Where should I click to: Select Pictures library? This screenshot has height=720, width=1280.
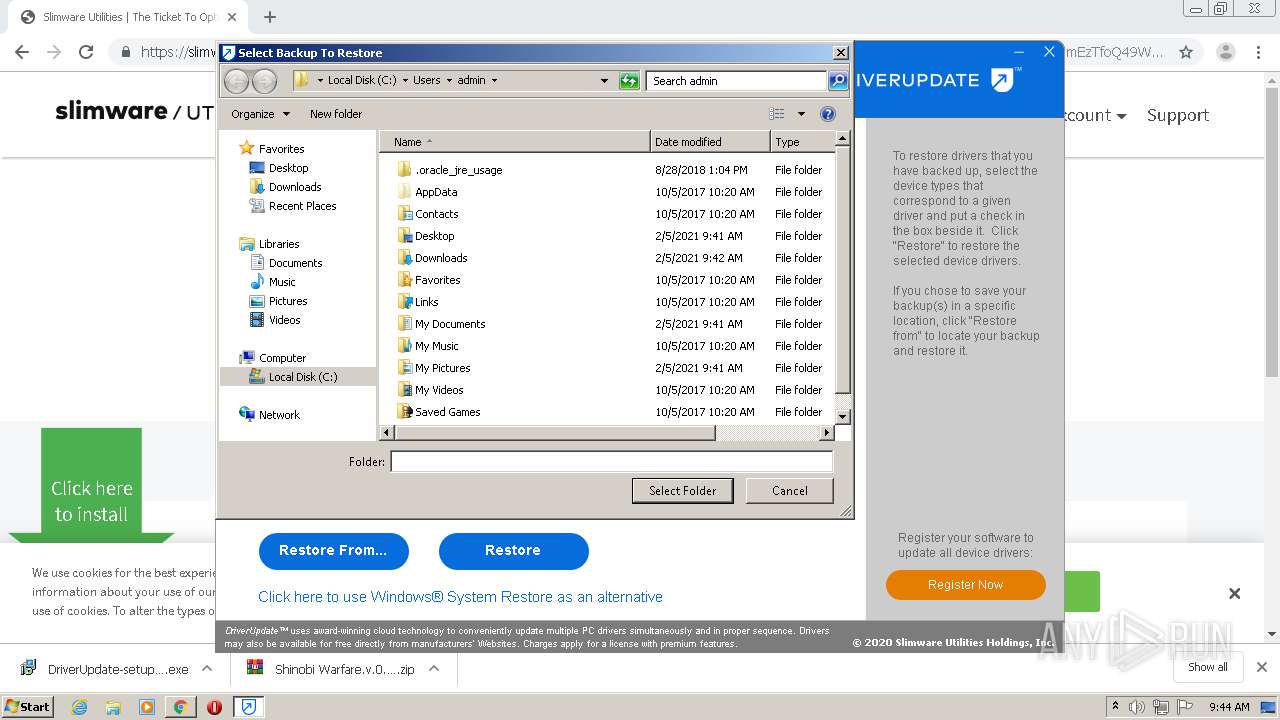[288, 301]
